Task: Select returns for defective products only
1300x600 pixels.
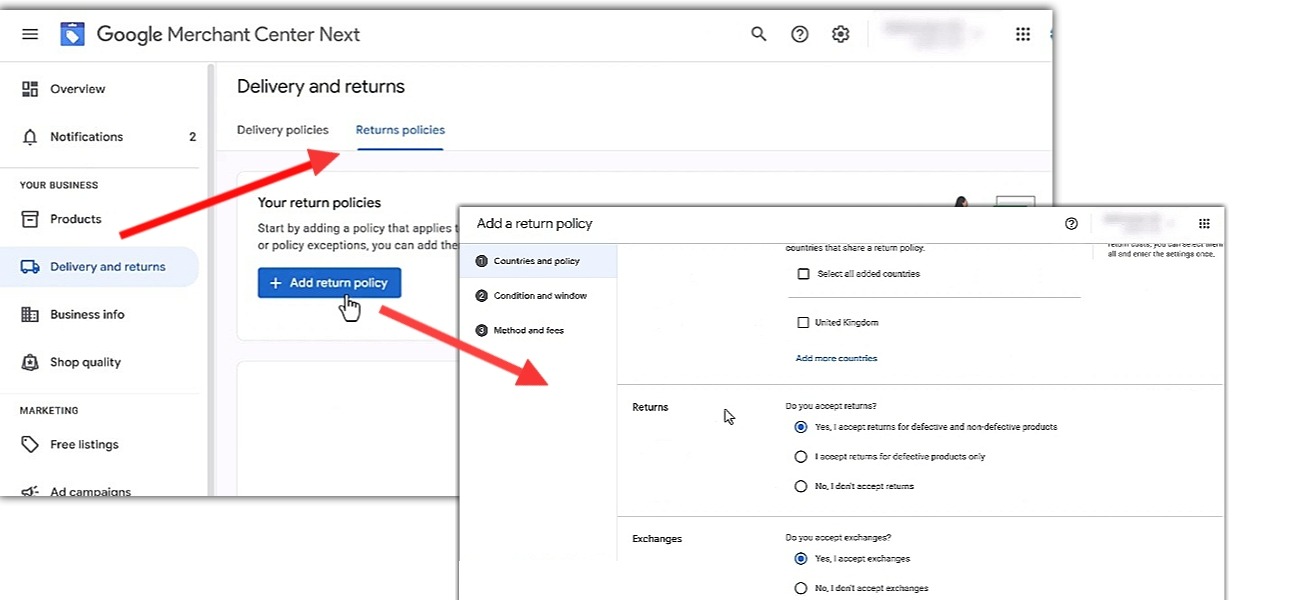Action: point(800,457)
